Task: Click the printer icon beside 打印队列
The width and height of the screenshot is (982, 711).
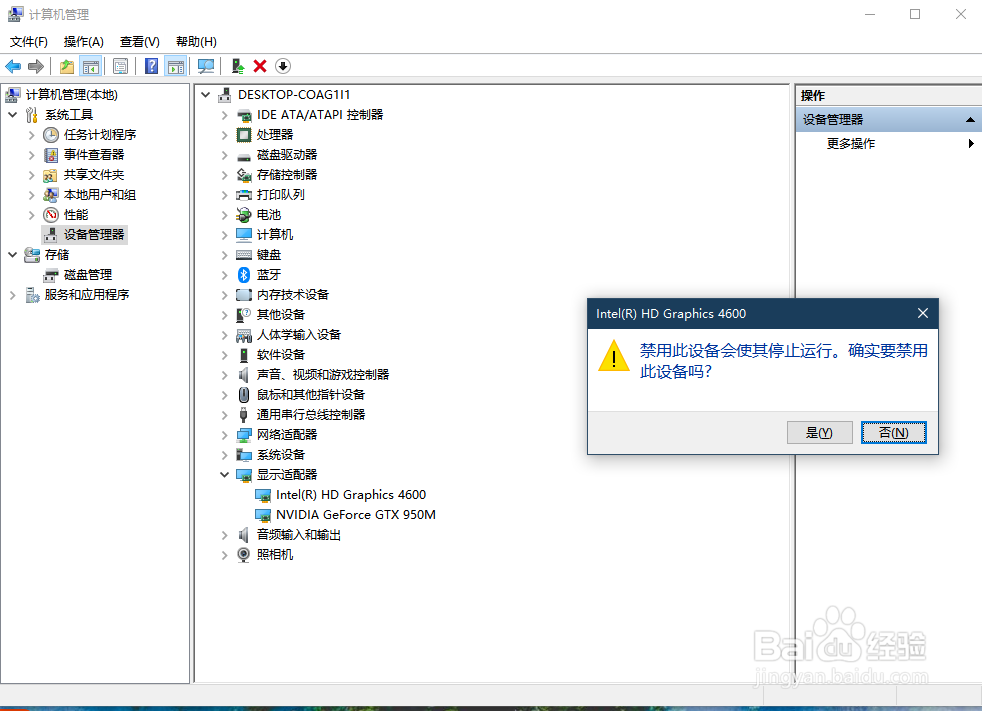Action: (244, 195)
